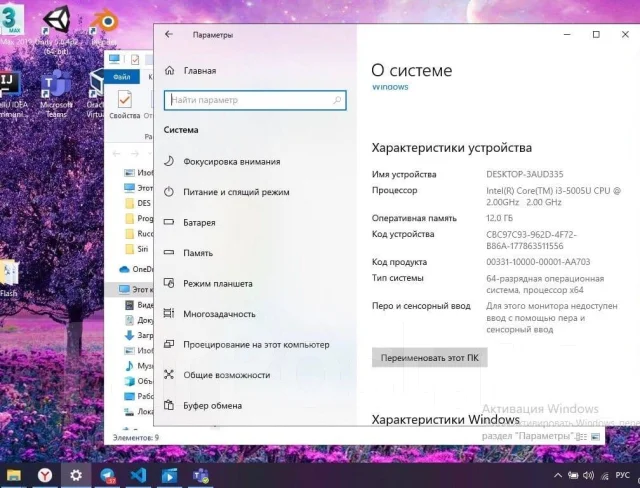Select the Intel Core i3-5005U processor text

[553, 196]
